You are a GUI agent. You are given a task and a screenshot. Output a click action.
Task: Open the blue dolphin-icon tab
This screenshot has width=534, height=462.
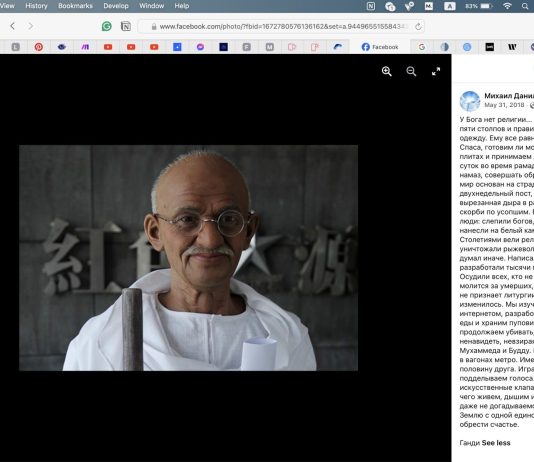[337, 47]
